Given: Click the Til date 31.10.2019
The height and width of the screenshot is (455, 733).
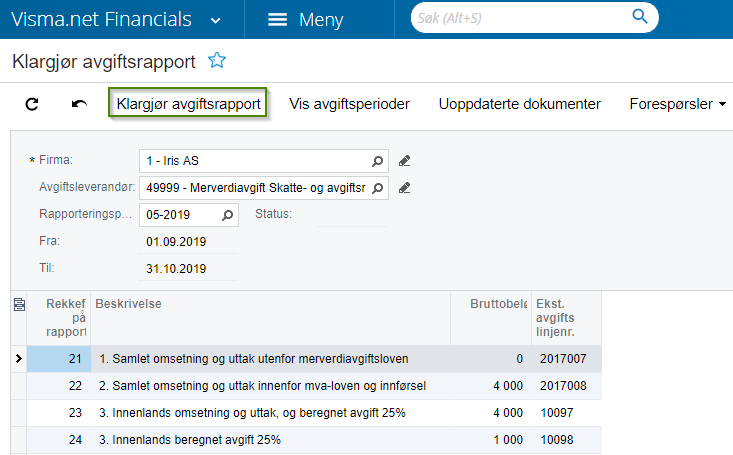Looking at the screenshot, I should pyautogui.click(x=176, y=269).
